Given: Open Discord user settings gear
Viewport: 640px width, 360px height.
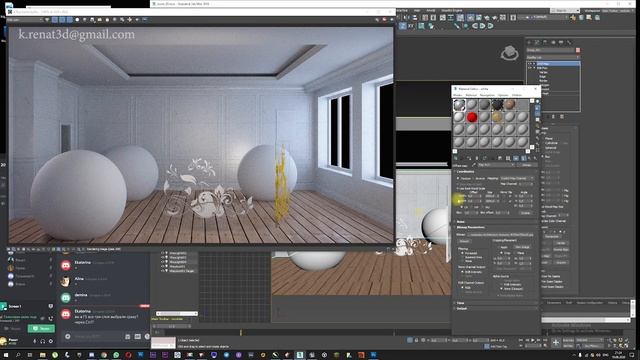Looking at the screenshot, I should click(x=51, y=341).
